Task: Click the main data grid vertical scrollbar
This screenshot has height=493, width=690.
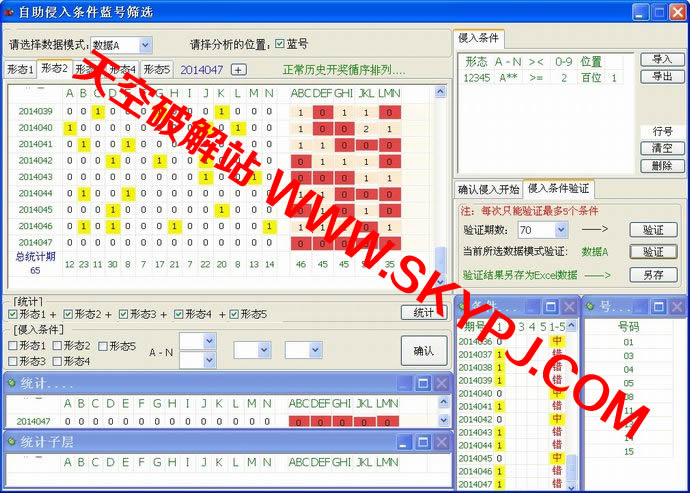Action: pyautogui.click(x=441, y=180)
